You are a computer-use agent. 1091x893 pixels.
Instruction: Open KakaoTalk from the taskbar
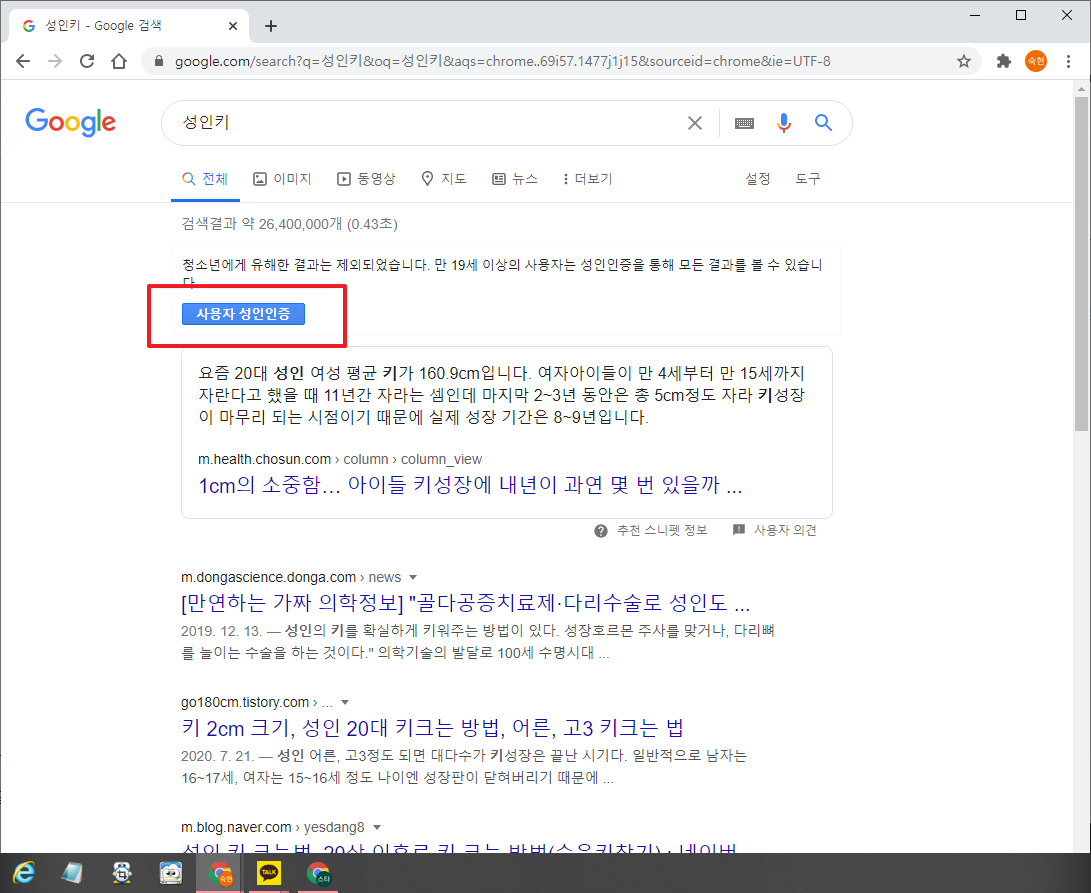click(x=269, y=873)
